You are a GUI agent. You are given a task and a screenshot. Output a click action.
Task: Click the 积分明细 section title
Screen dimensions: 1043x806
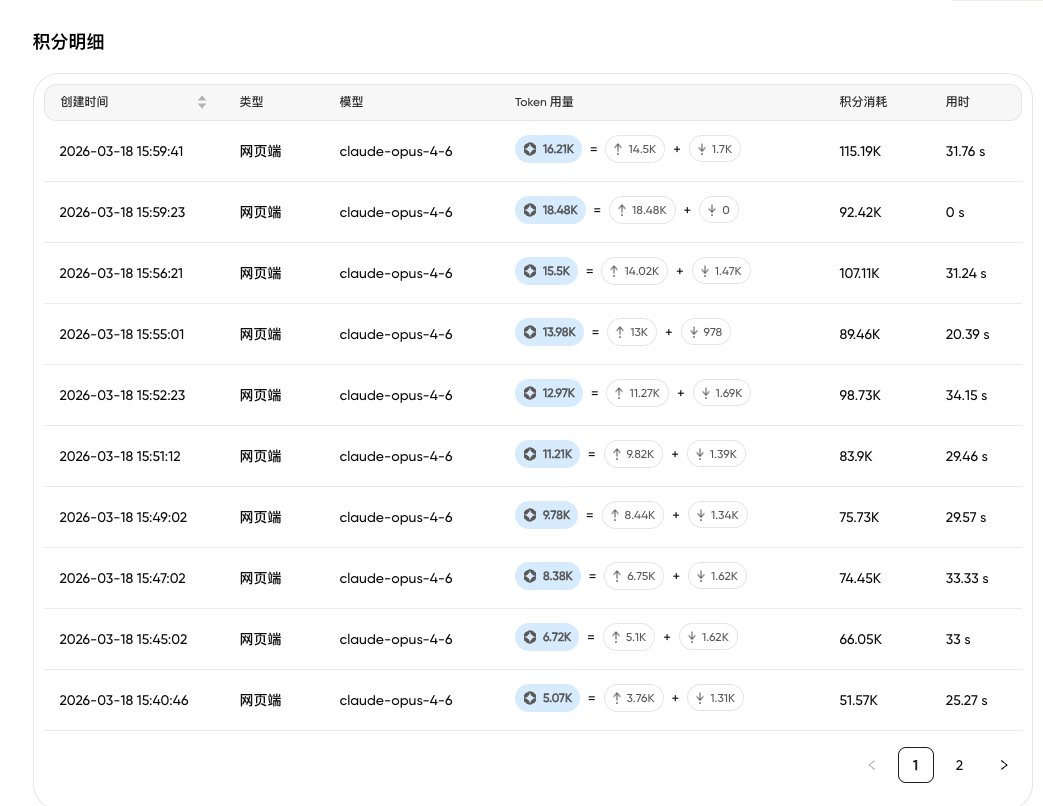coord(69,42)
